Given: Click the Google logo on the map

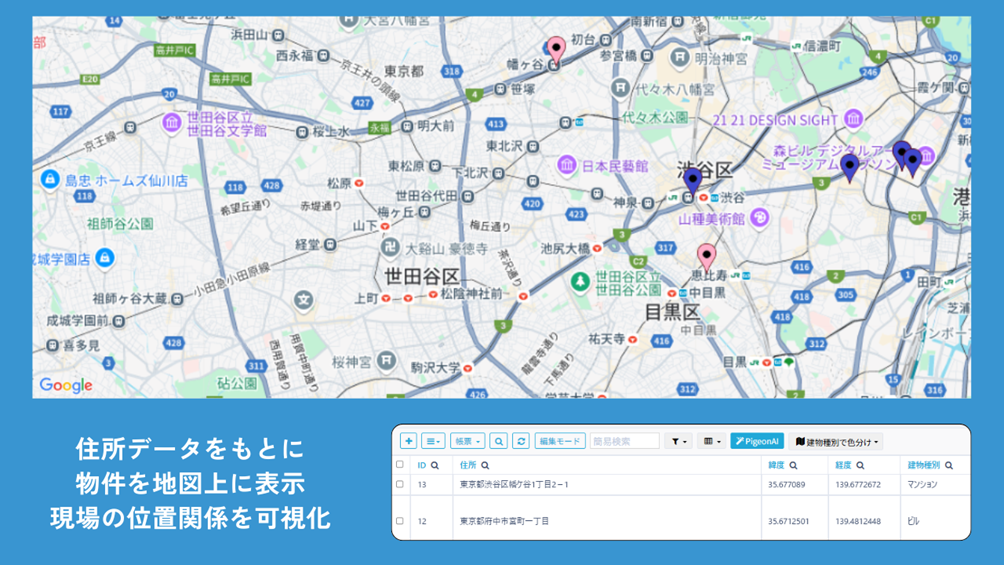Looking at the screenshot, I should pyautogui.click(x=66, y=385).
